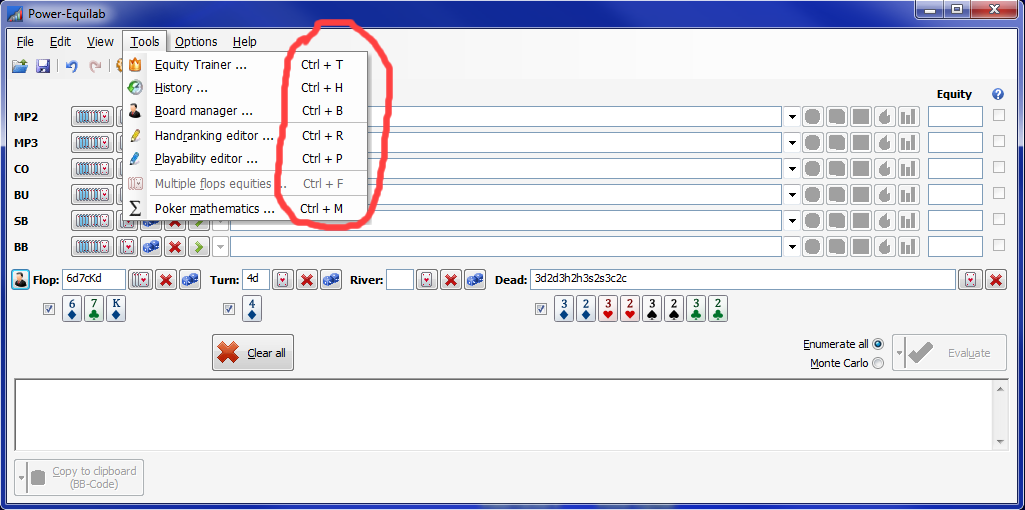
Task: Expand the BB range dropdown arrow
Action: (x=792, y=246)
